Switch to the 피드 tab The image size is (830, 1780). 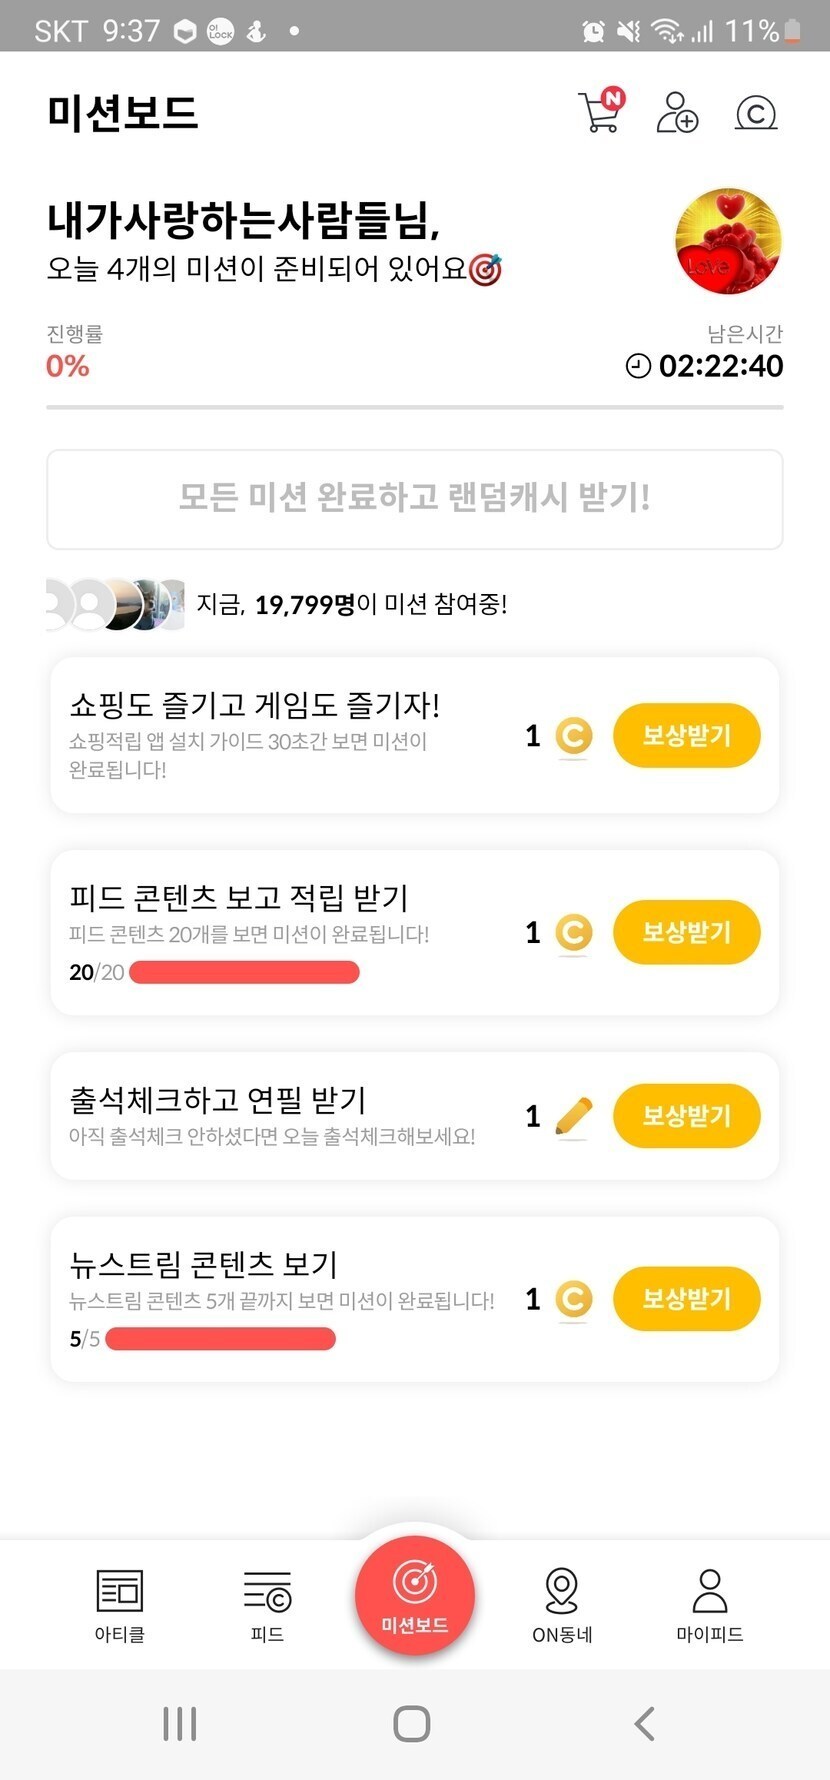pos(267,1603)
